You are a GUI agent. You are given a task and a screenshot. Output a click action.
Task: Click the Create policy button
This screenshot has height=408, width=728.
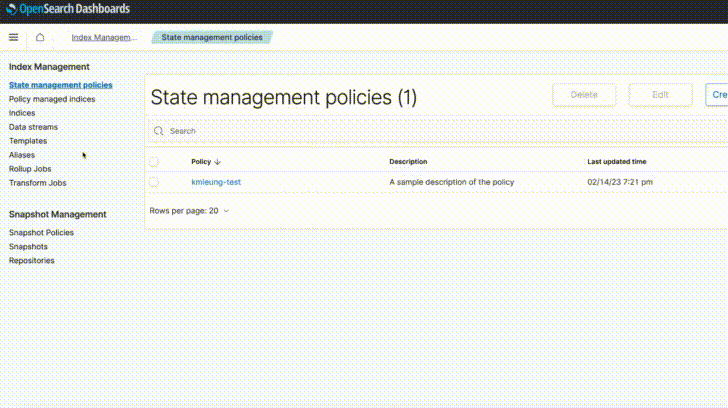pos(716,95)
